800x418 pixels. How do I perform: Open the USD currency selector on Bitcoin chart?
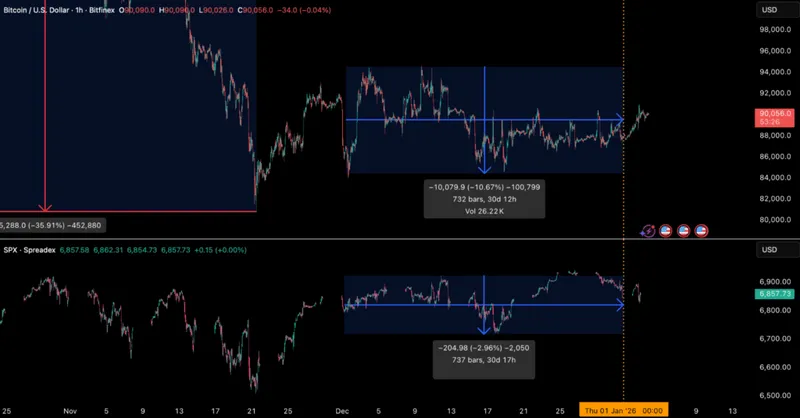[x=769, y=10]
